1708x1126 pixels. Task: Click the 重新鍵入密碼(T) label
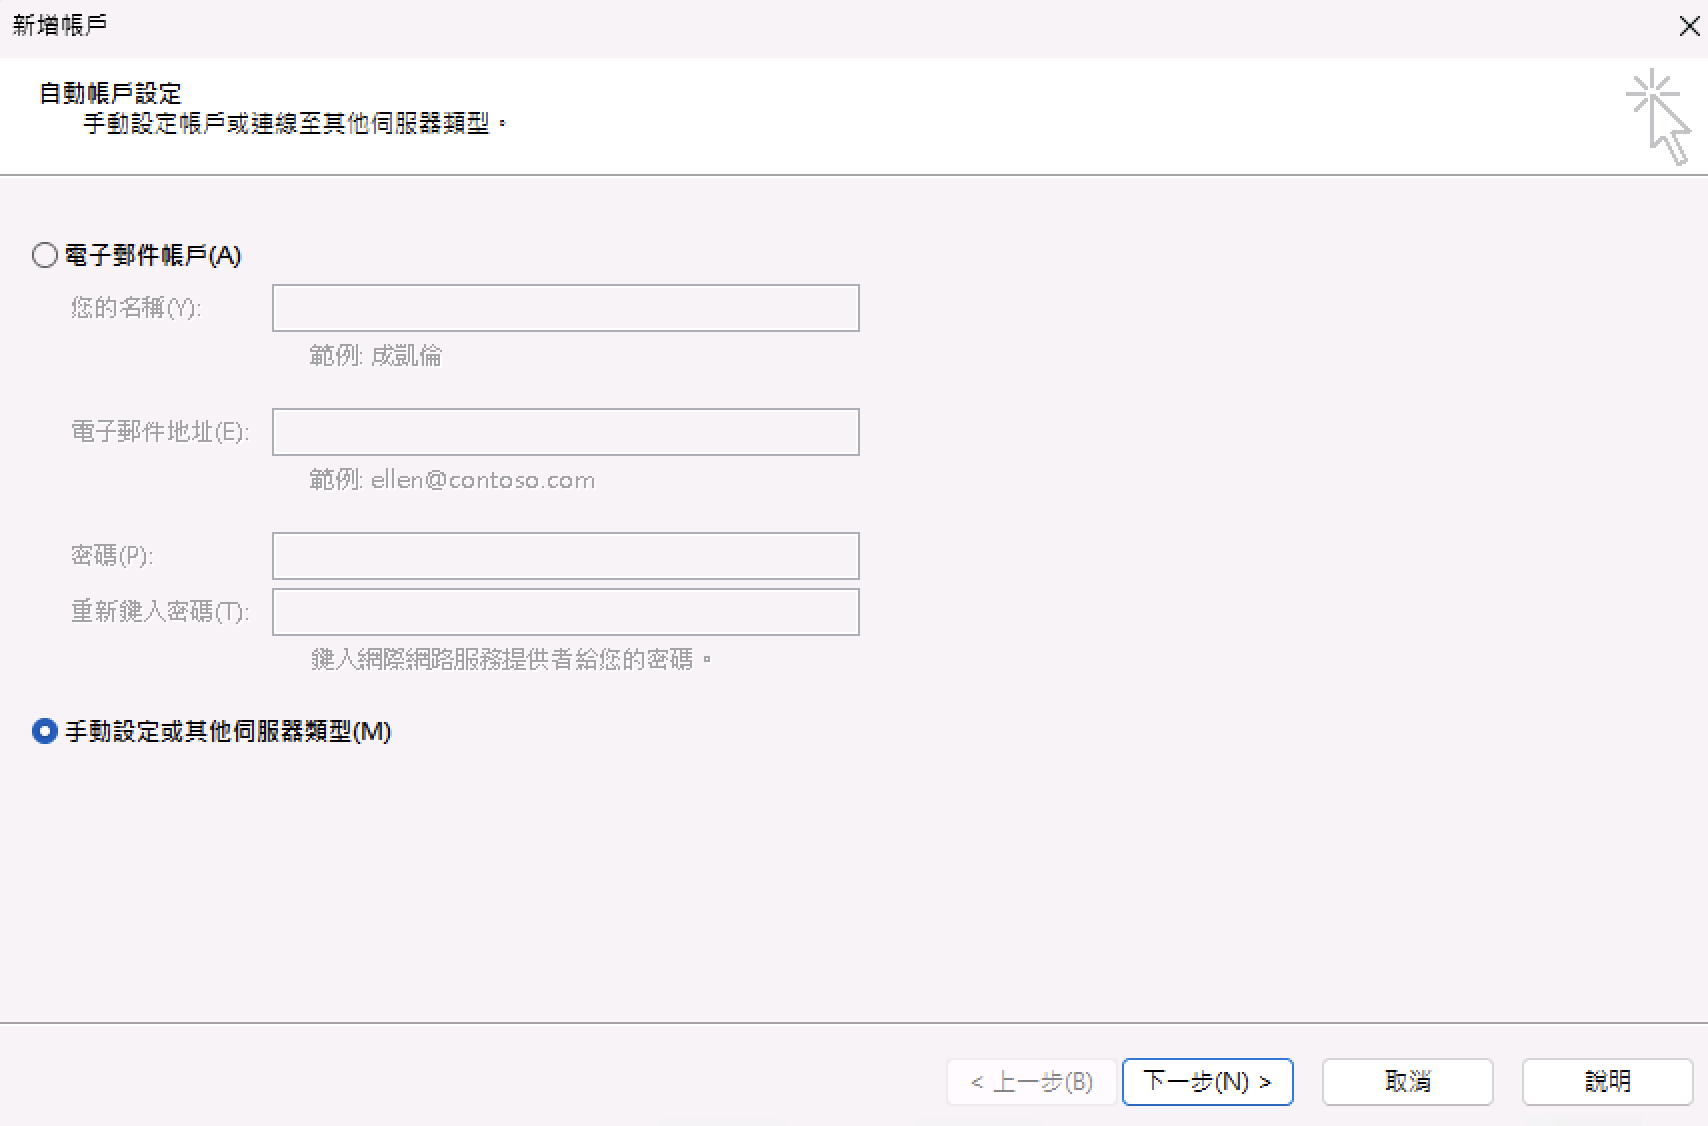160,612
